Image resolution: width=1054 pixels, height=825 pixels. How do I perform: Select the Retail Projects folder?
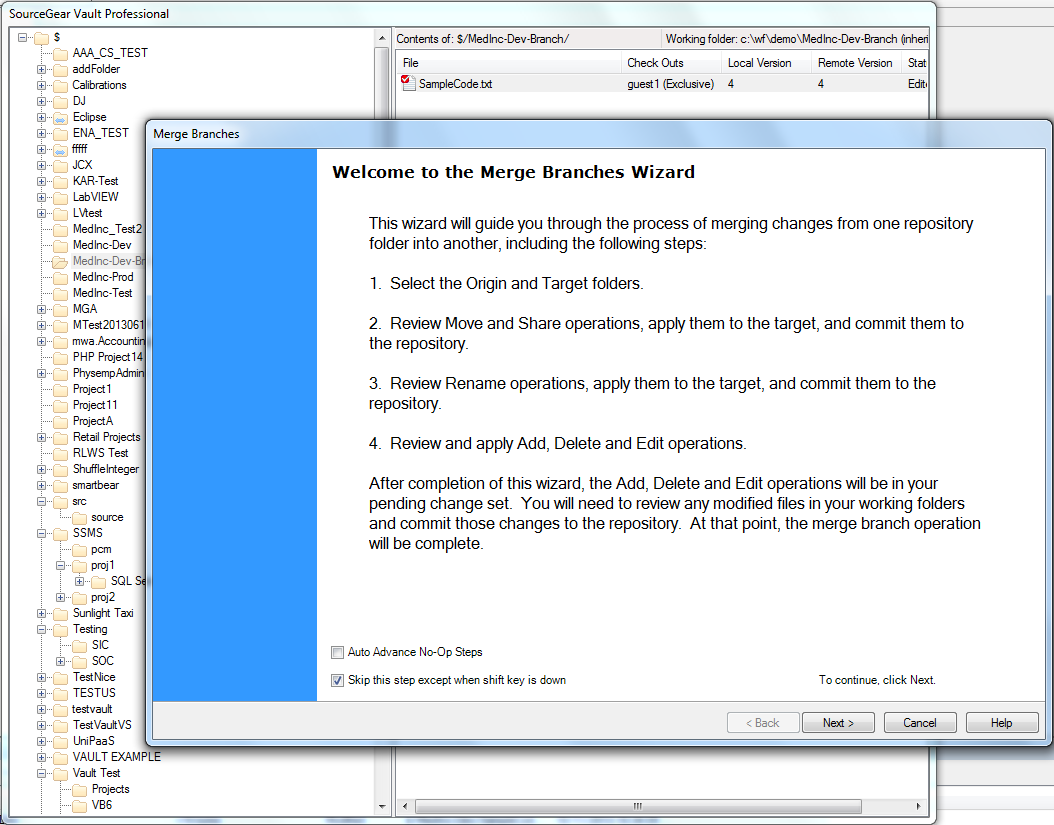click(107, 437)
